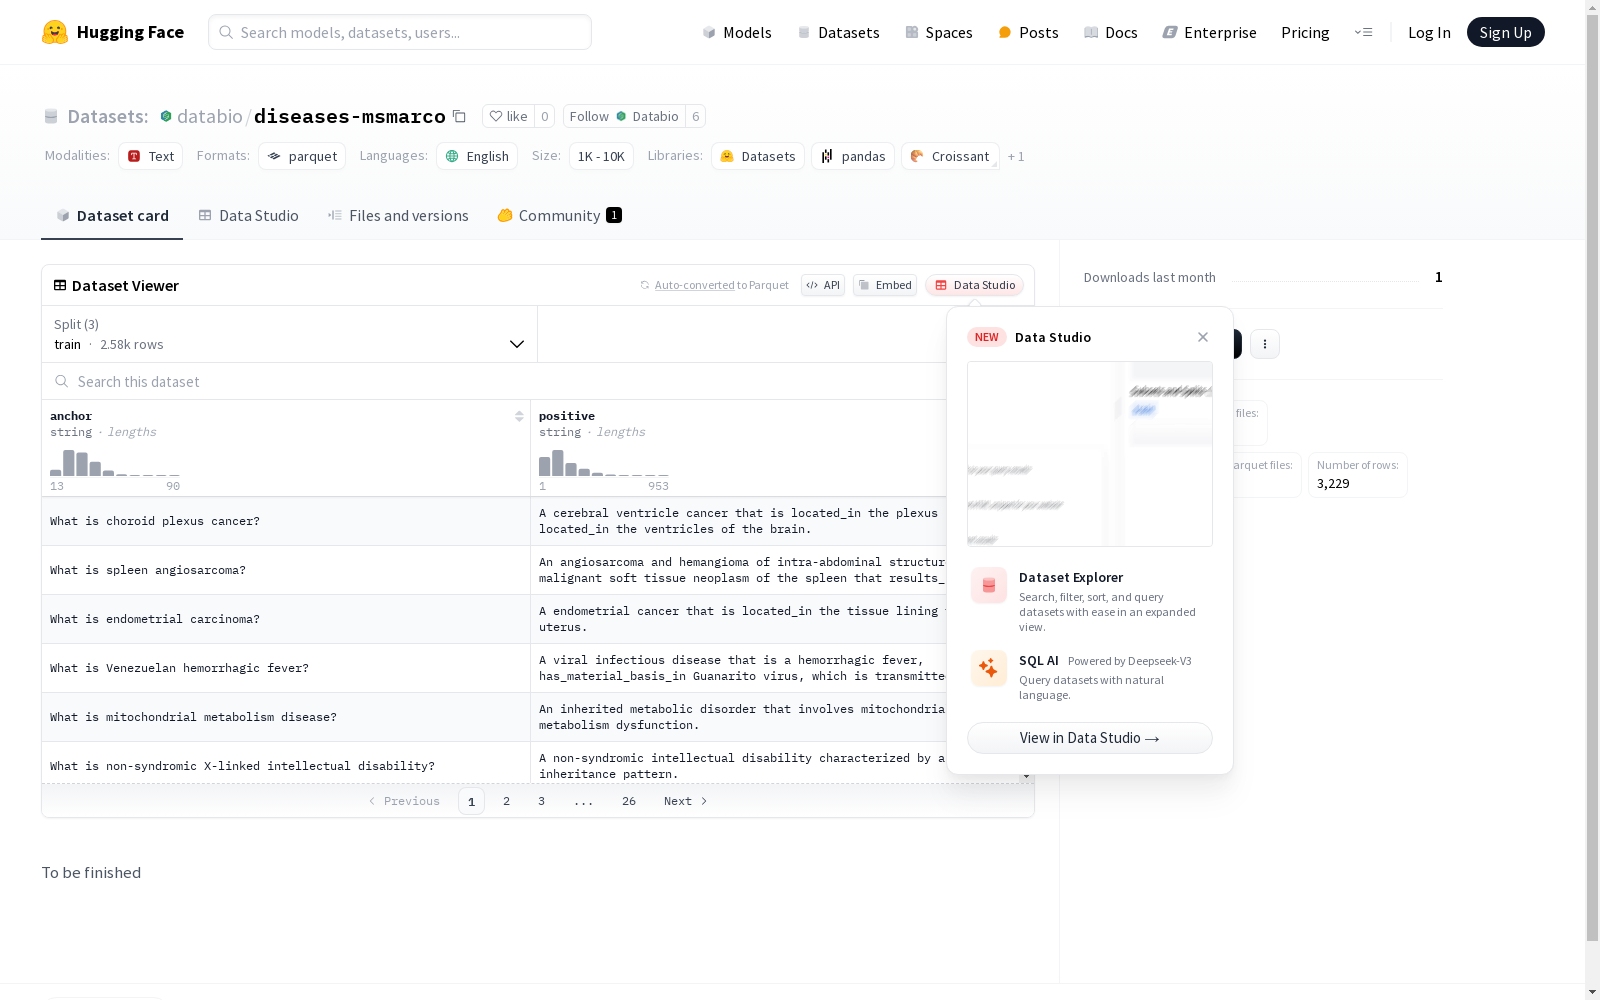Click the search magnifier icon in dataset search
1600x1000 pixels.
pyautogui.click(x=62, y=381)
